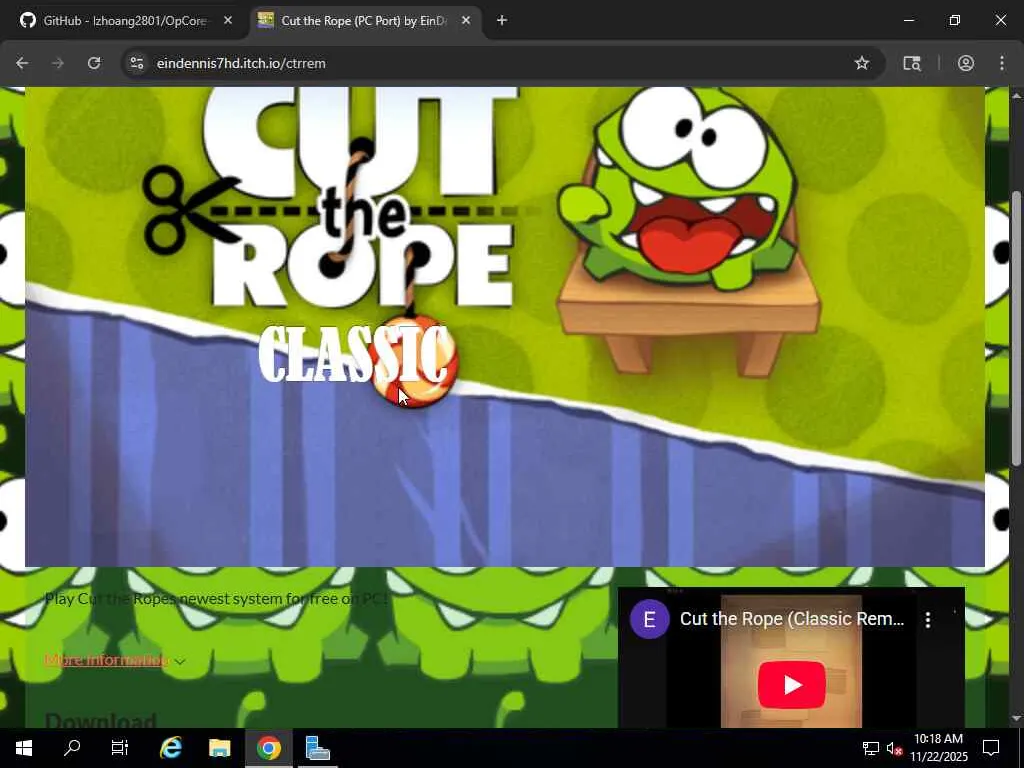
Task: Open the Server Manager taskbar icon
Action: coord(317,748)
